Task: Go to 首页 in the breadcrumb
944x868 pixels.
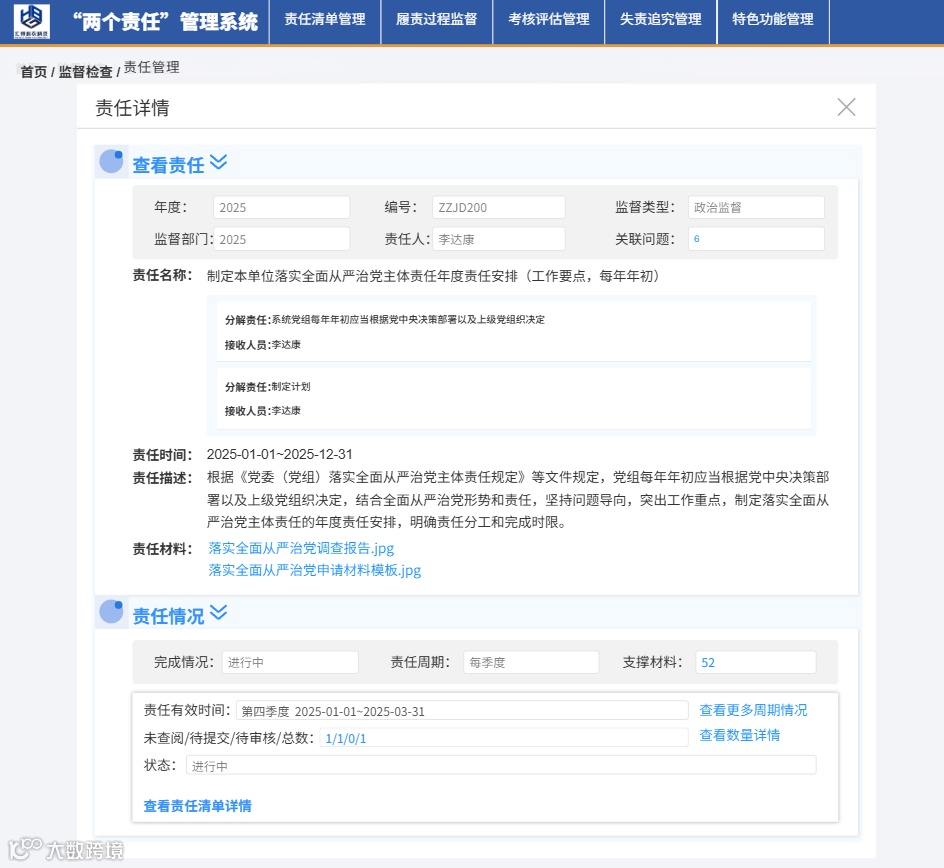Action: [x=34, y=72]
